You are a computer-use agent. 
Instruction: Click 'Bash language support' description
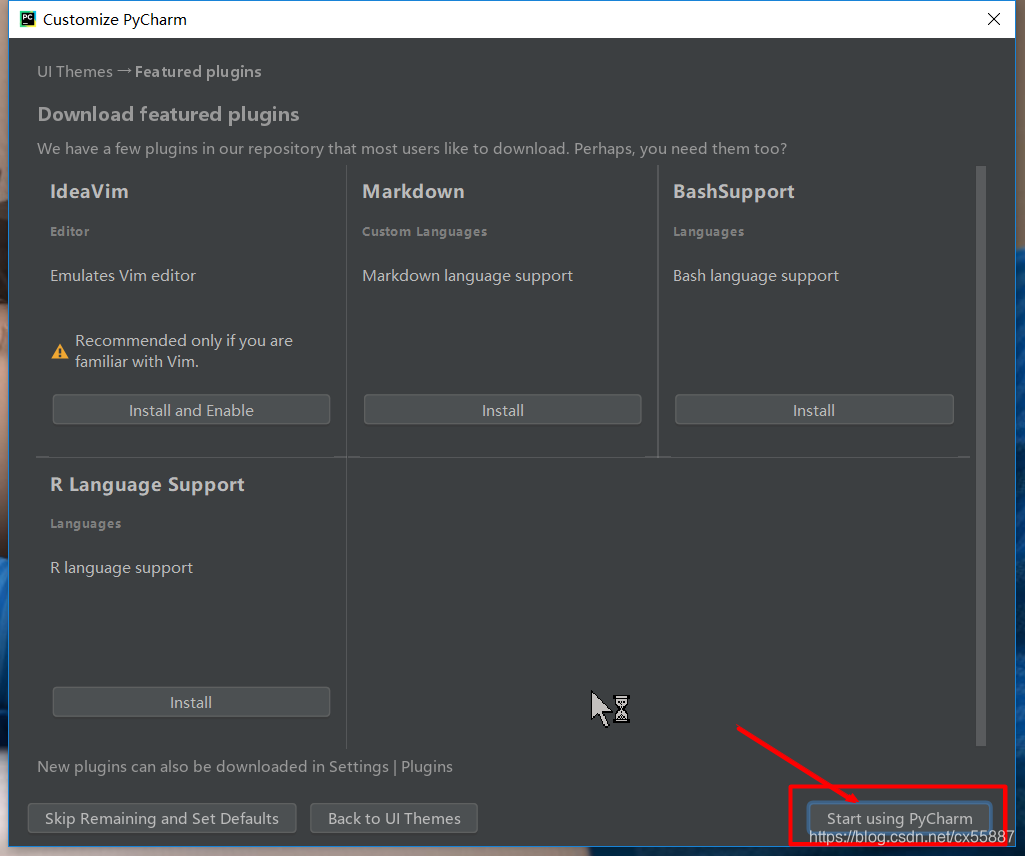click(x=756, y=276)
